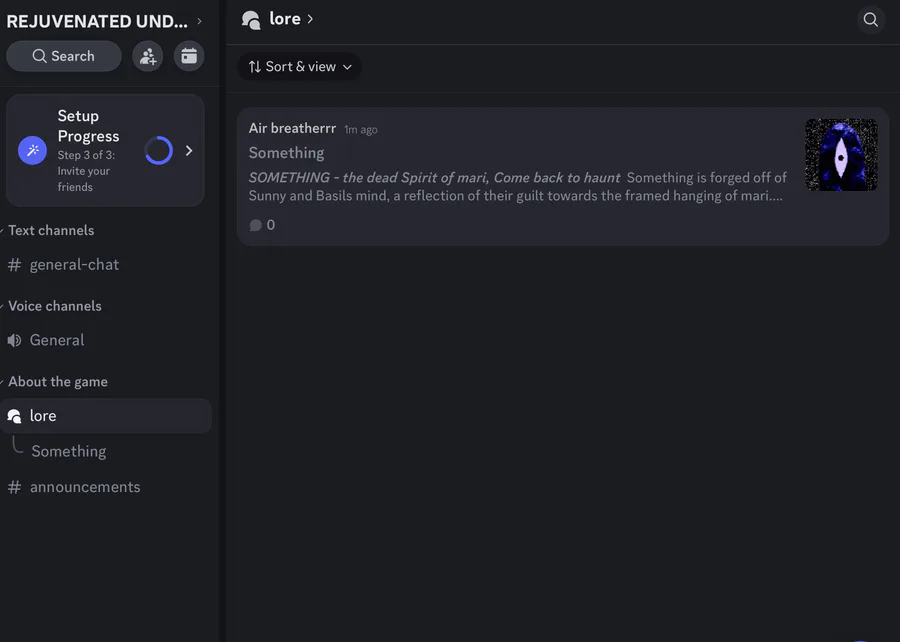The image size is (900, 642).
Task: Open the Something thread in sidebar
Action: pyautogui.click(x=68, y=451)
